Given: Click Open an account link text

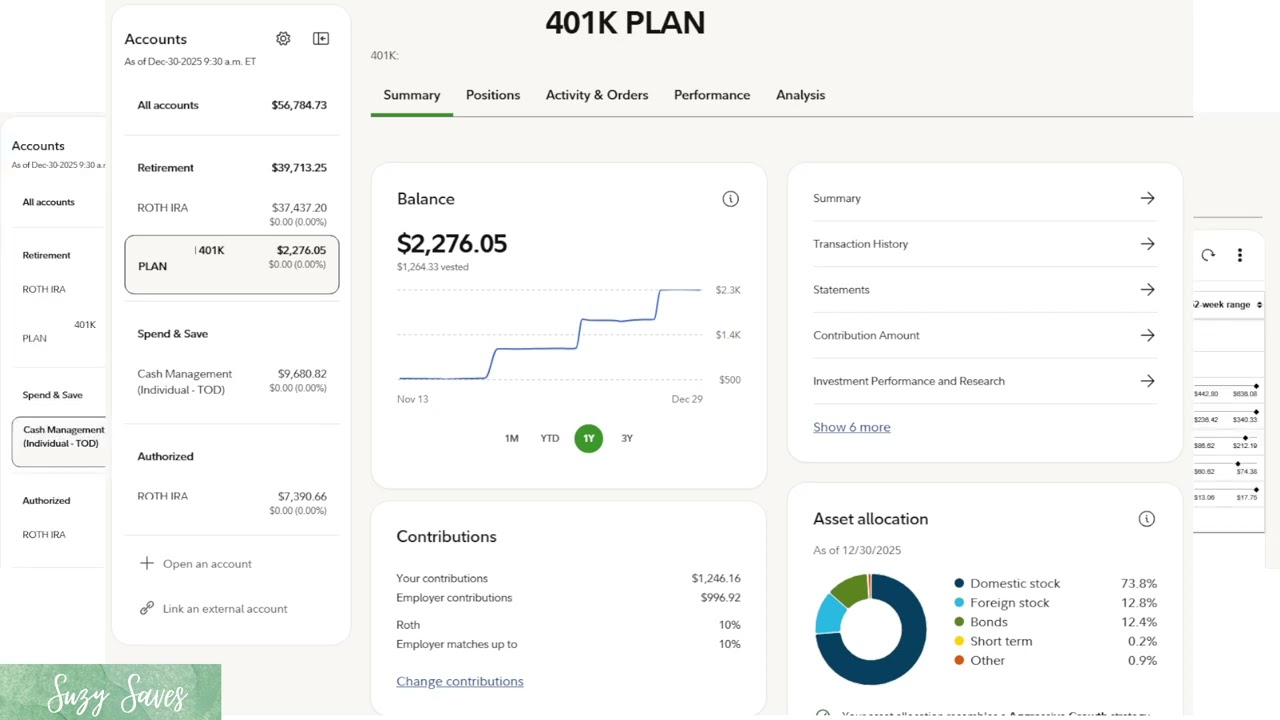Looking at the screenshot, I should pos(207,564).
